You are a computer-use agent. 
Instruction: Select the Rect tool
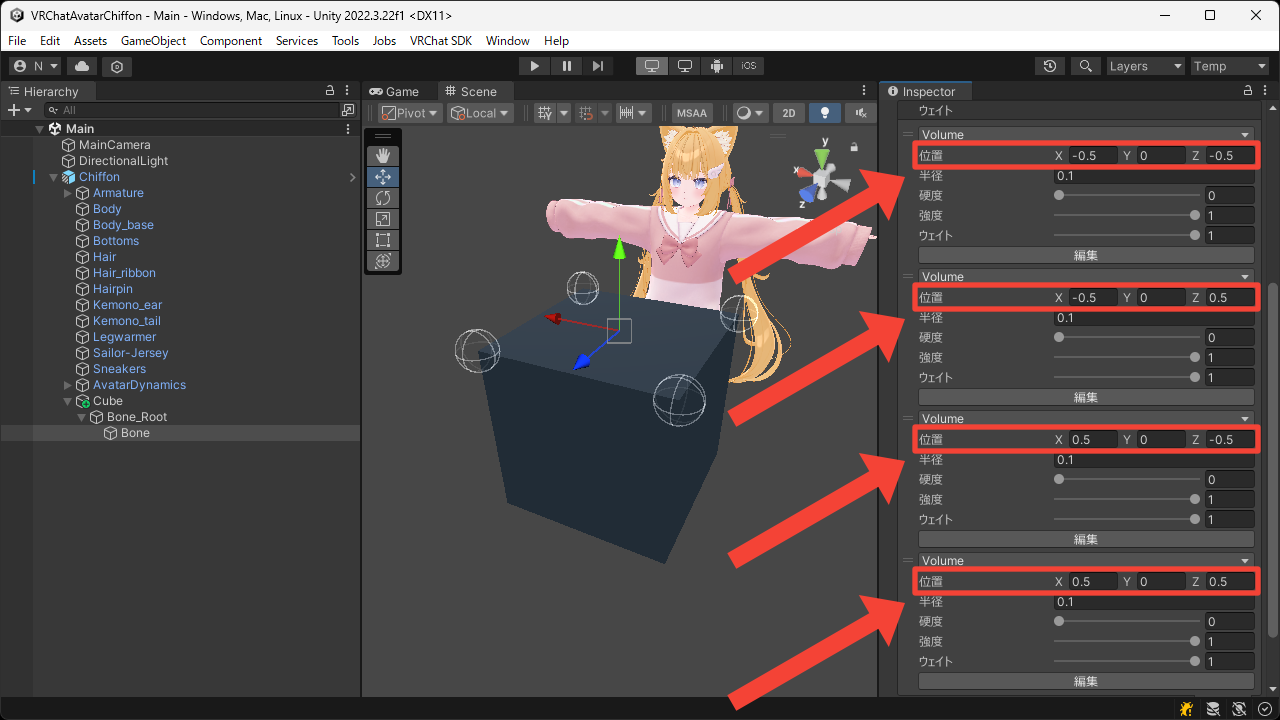point(383,240)
